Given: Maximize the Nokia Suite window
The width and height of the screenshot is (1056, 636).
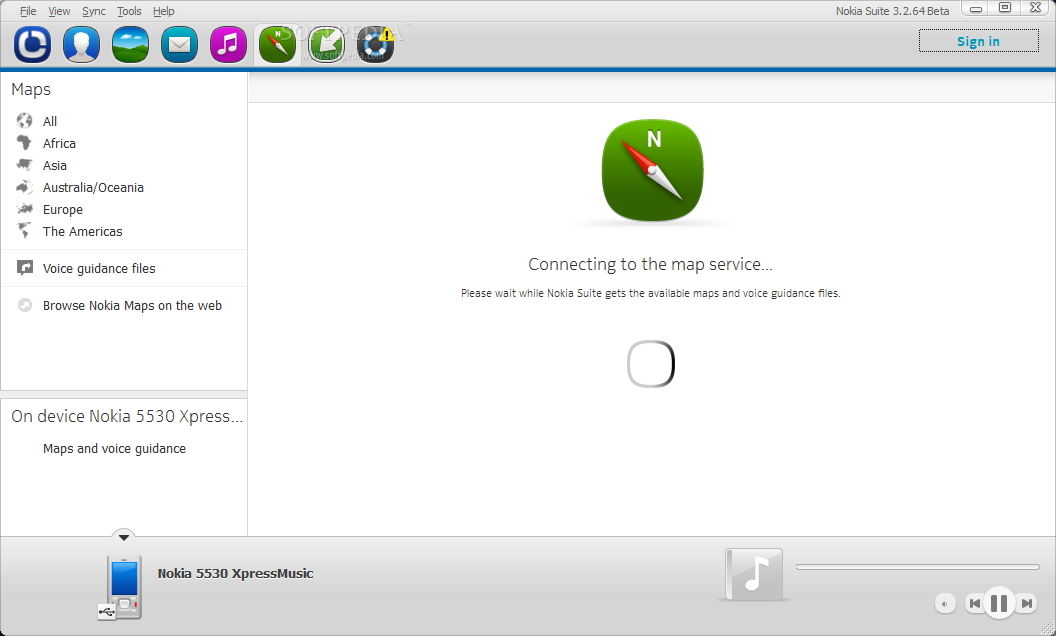Looking at the screenshot, I should pos(1005,8).
